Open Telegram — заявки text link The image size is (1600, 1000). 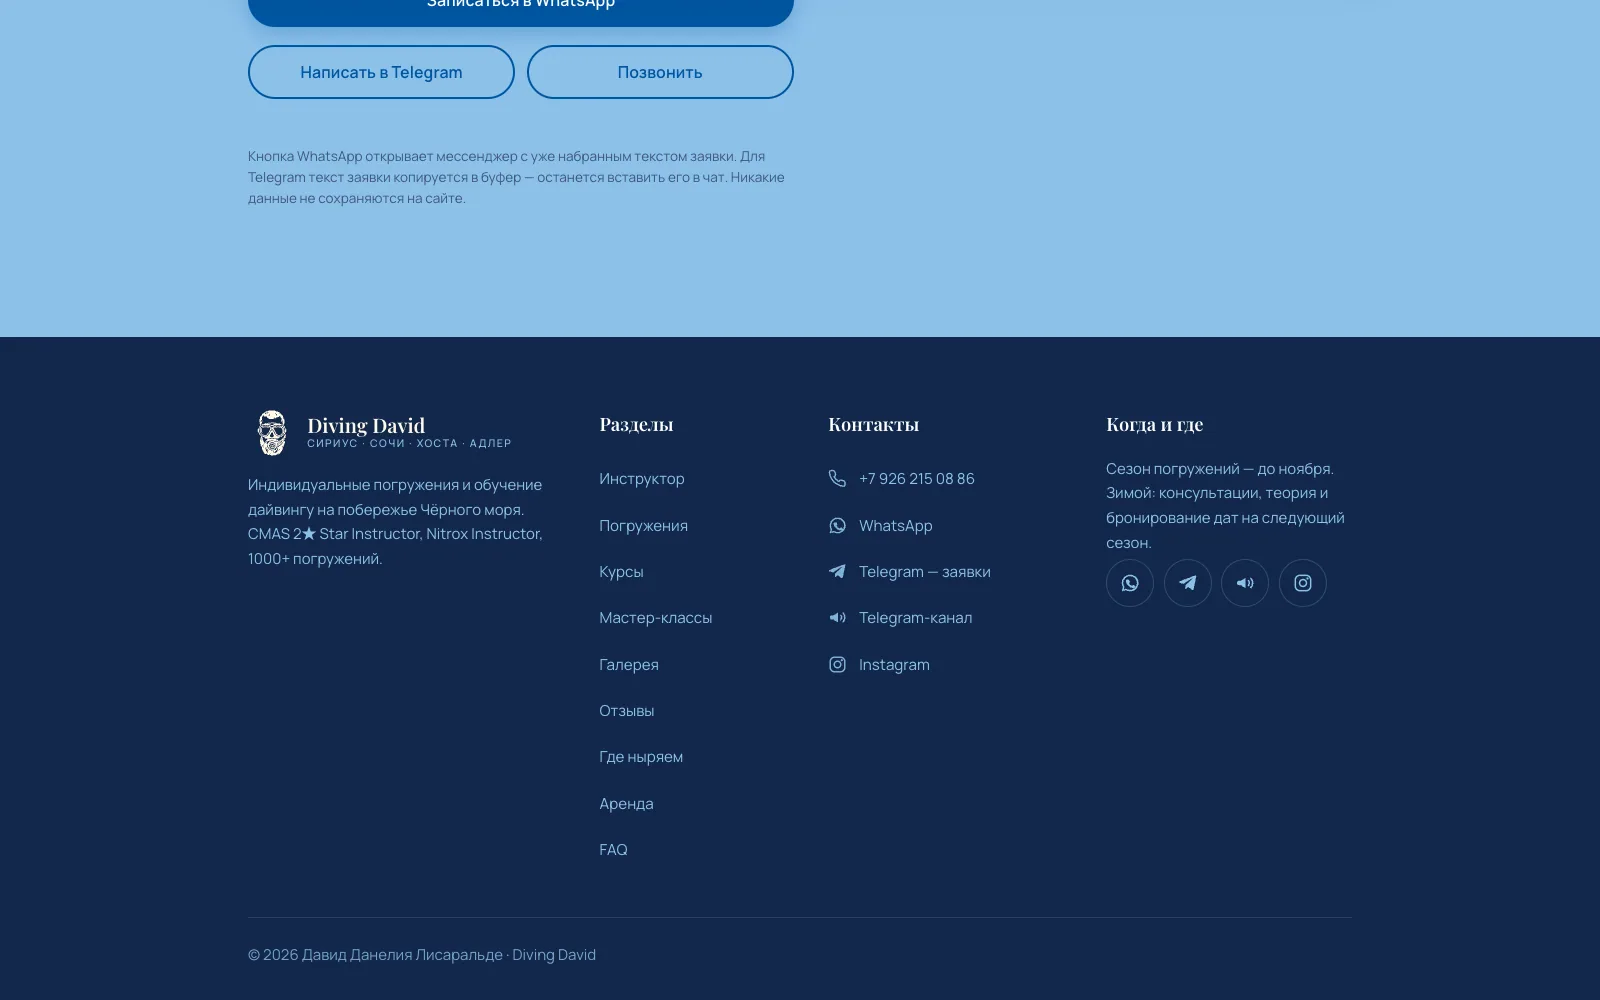pyautogui.click(x=925, y=572)
